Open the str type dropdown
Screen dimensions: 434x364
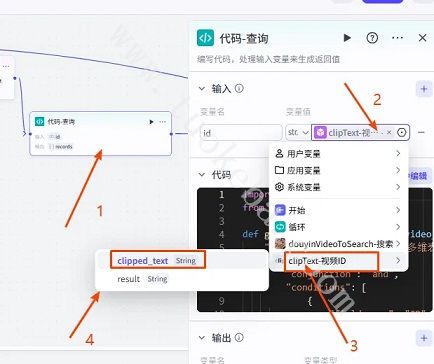pyautogui.click(x=298, y=133)
